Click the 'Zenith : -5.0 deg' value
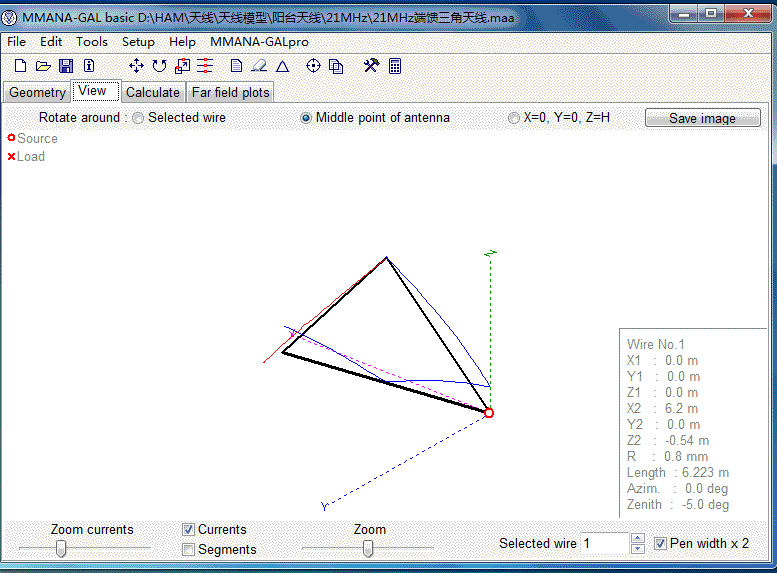The height and width of the screenshot is (573, 777). tap(677, 505)
